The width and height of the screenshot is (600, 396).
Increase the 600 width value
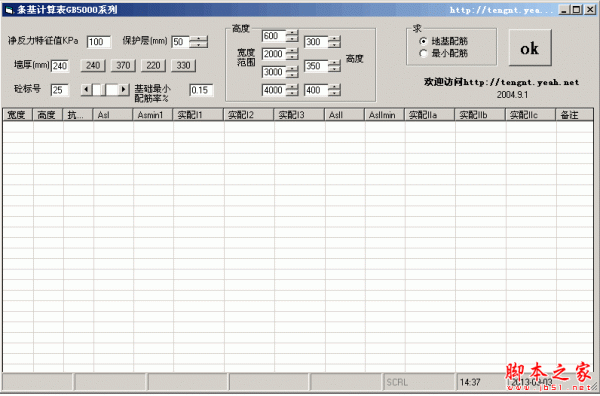pyautogui.click(x=292, y=33)
